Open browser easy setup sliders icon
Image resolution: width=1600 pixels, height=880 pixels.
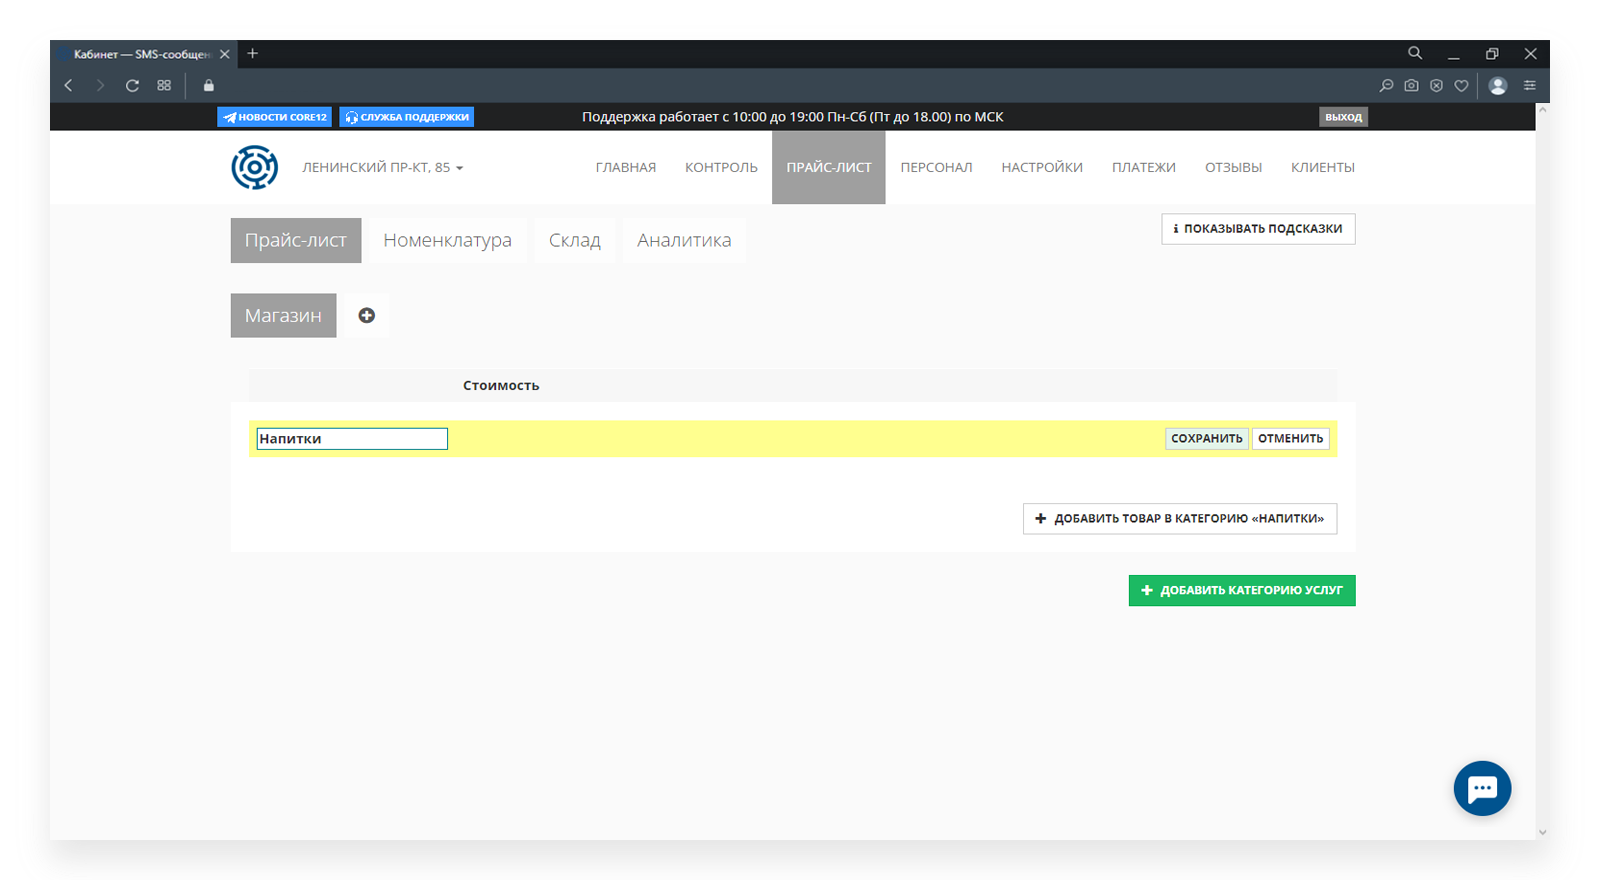tap(1530, 86)
